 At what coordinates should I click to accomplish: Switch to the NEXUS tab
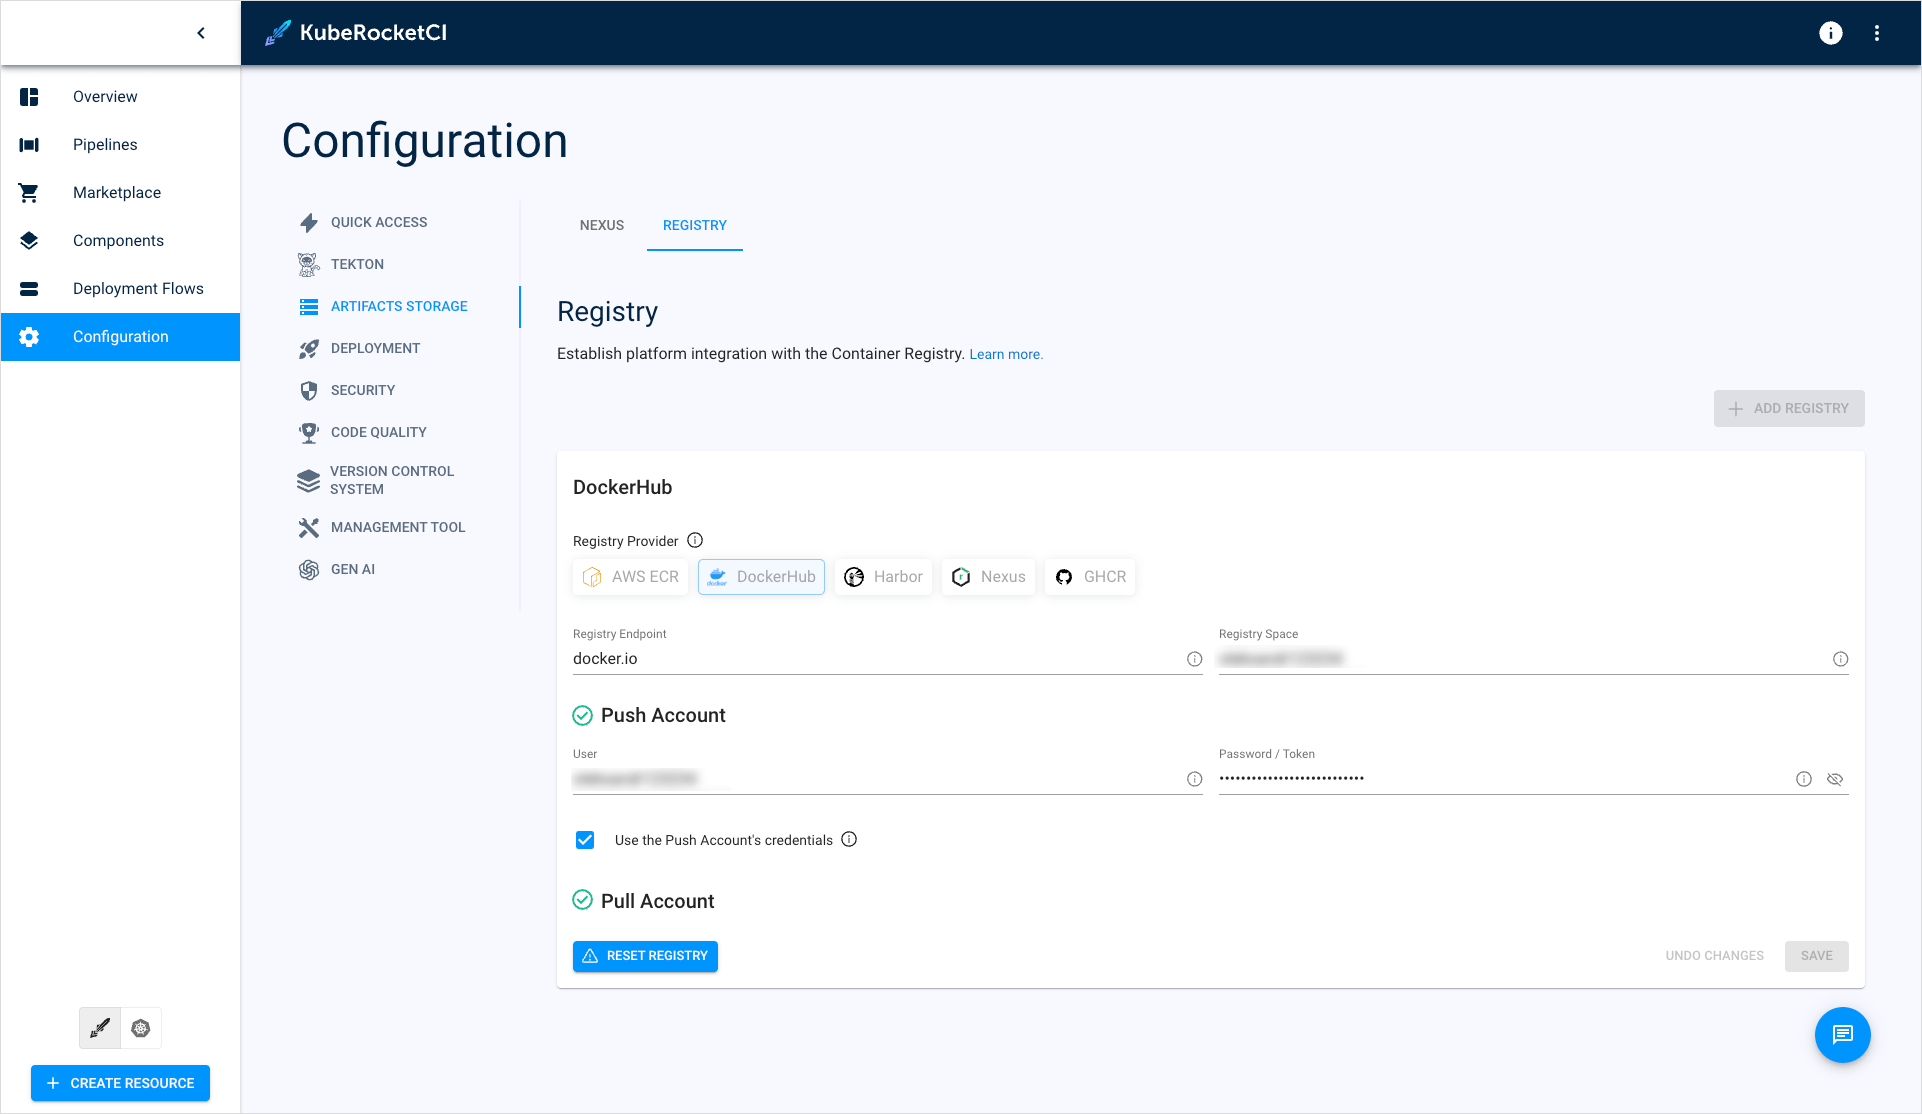pyautogui.click(x=601, y=225)
